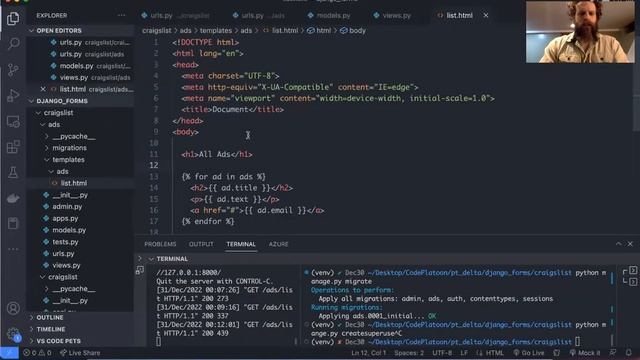This screenshot has height=360, width=640.
Task: Open the Testing flask view
Action: click(13, 173)
